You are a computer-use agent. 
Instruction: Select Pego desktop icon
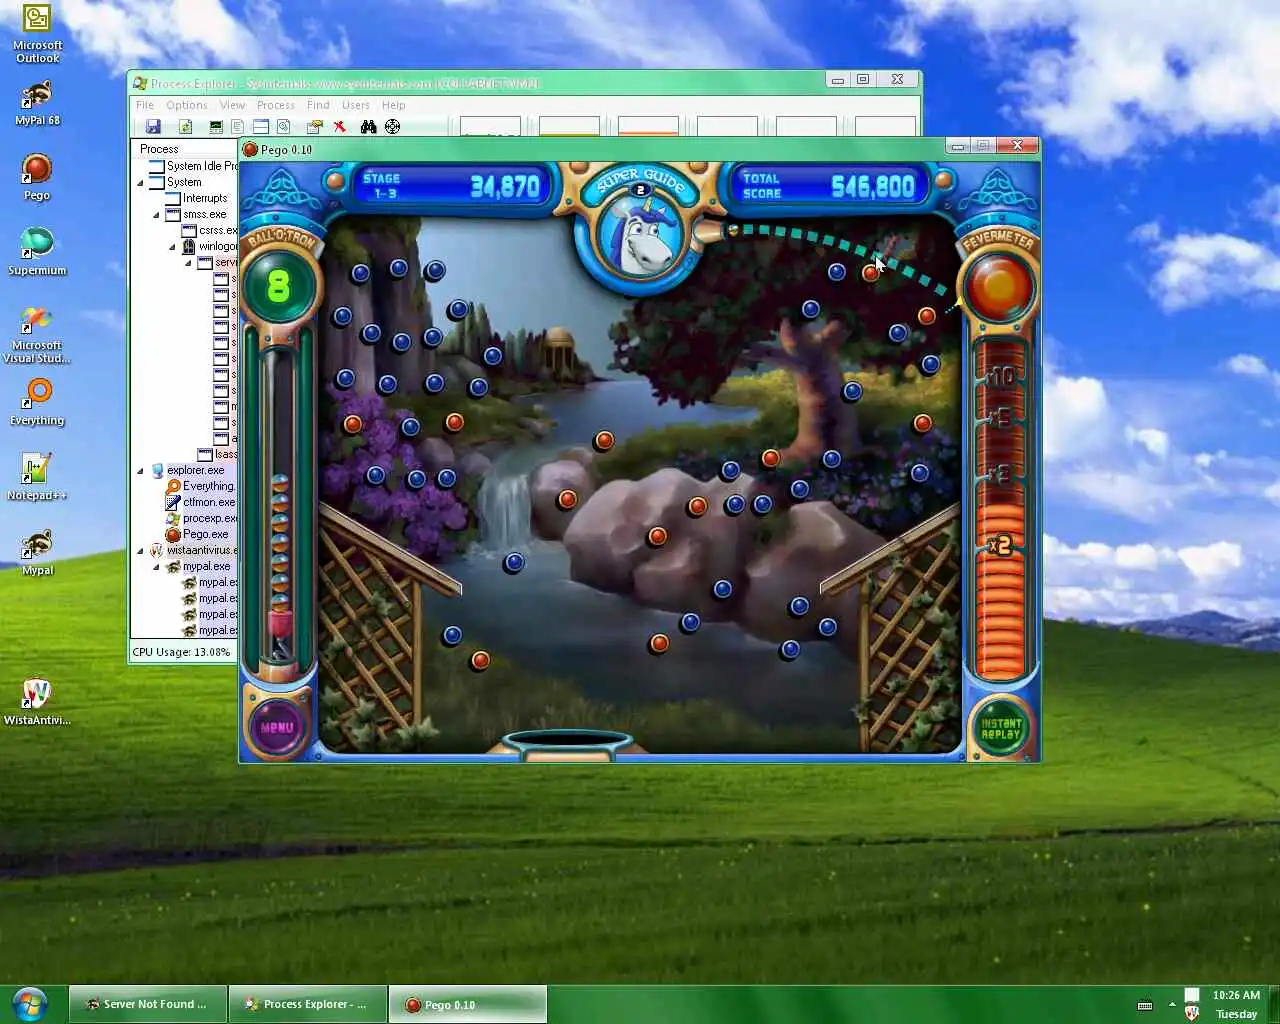coord(37,177)
